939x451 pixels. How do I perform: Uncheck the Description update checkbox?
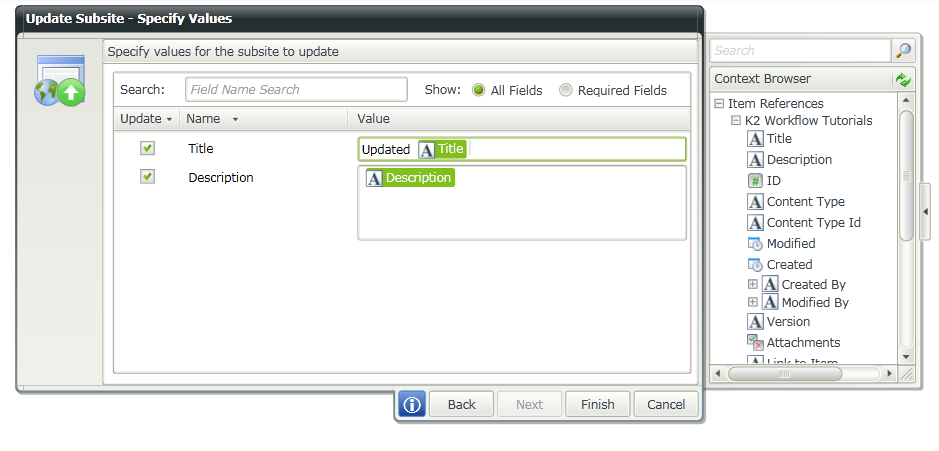tap(147, 177)
